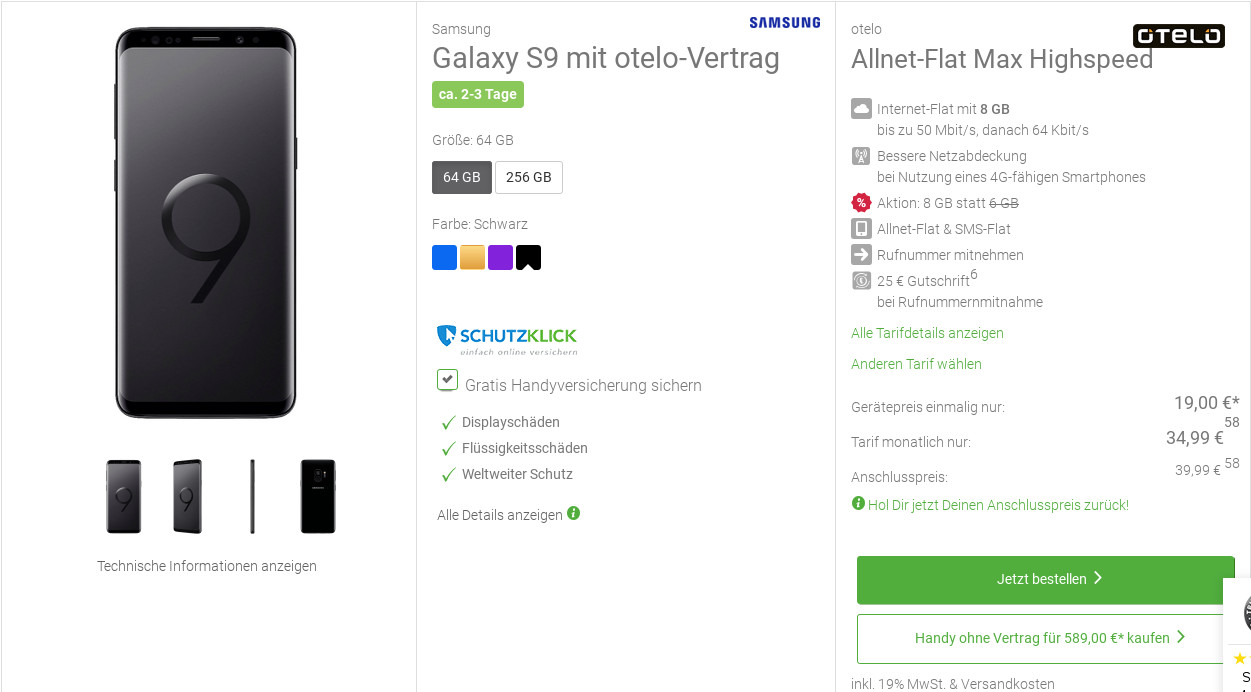Image resolution: width=1251 pixels, height=692 pixels.
Task: Click the otelo logo top right
Action: coord(1178,35)
